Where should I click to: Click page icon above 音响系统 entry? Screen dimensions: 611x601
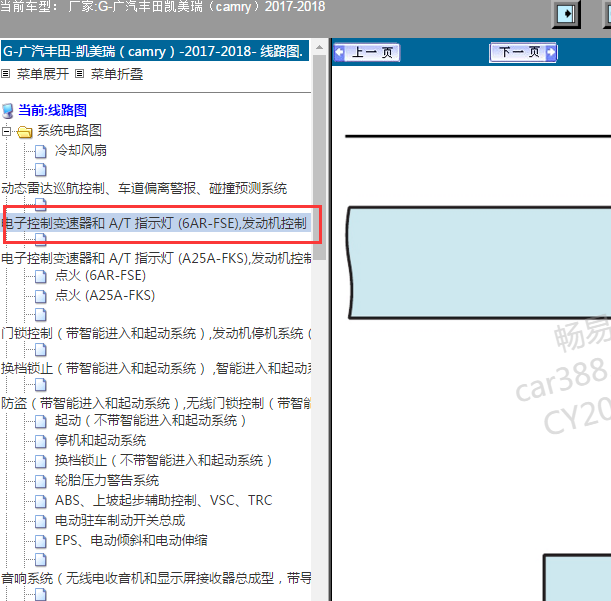point(41,560)
